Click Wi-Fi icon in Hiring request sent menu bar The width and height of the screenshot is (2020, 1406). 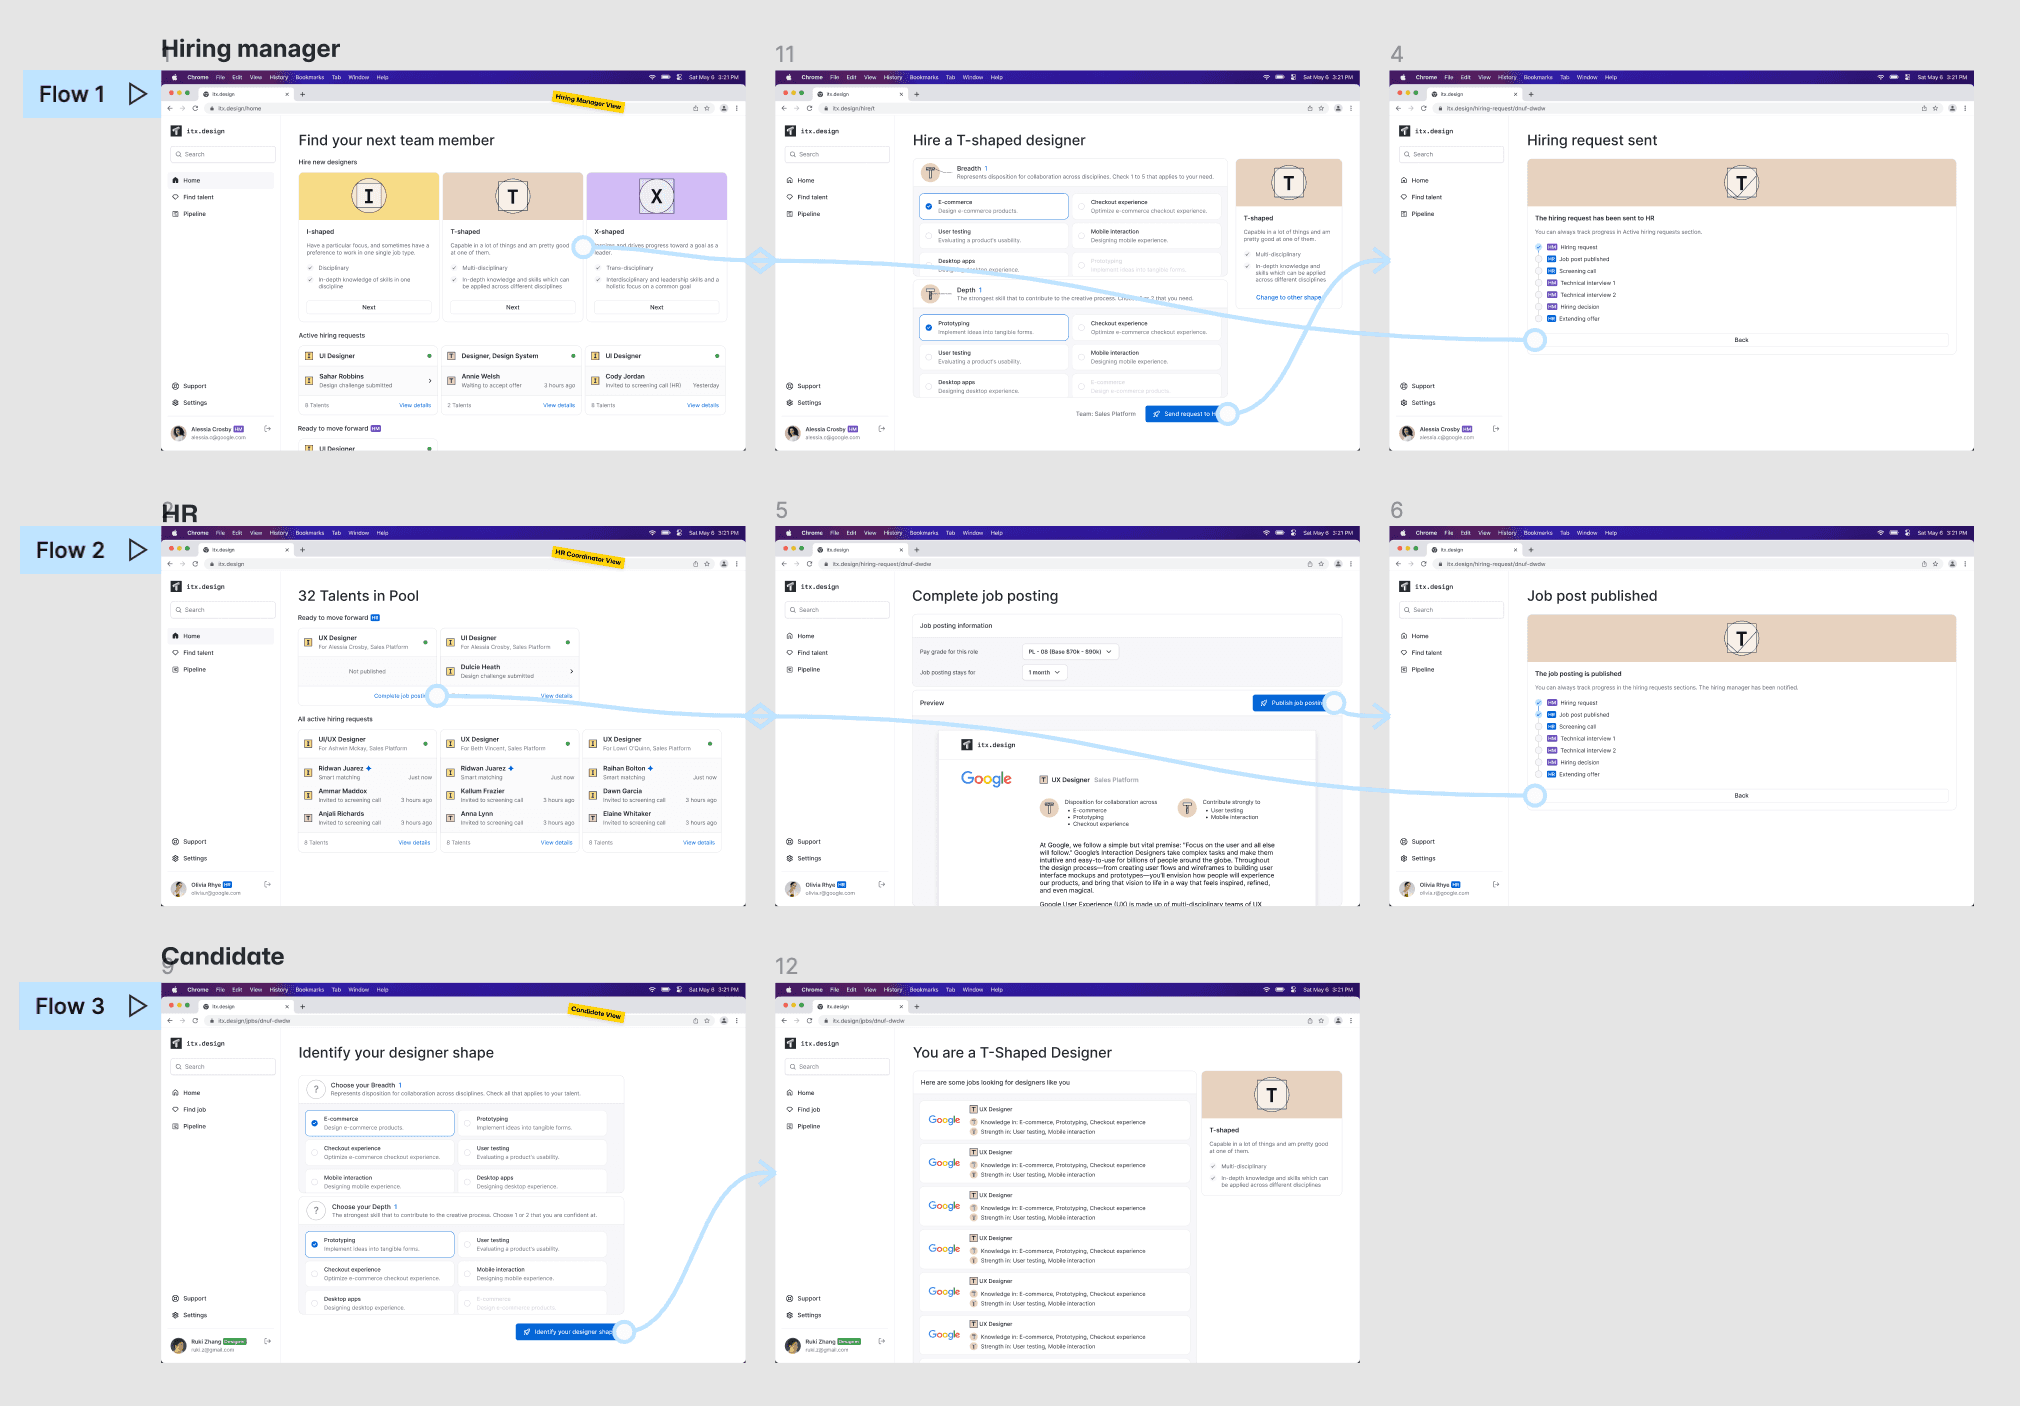1880,77
